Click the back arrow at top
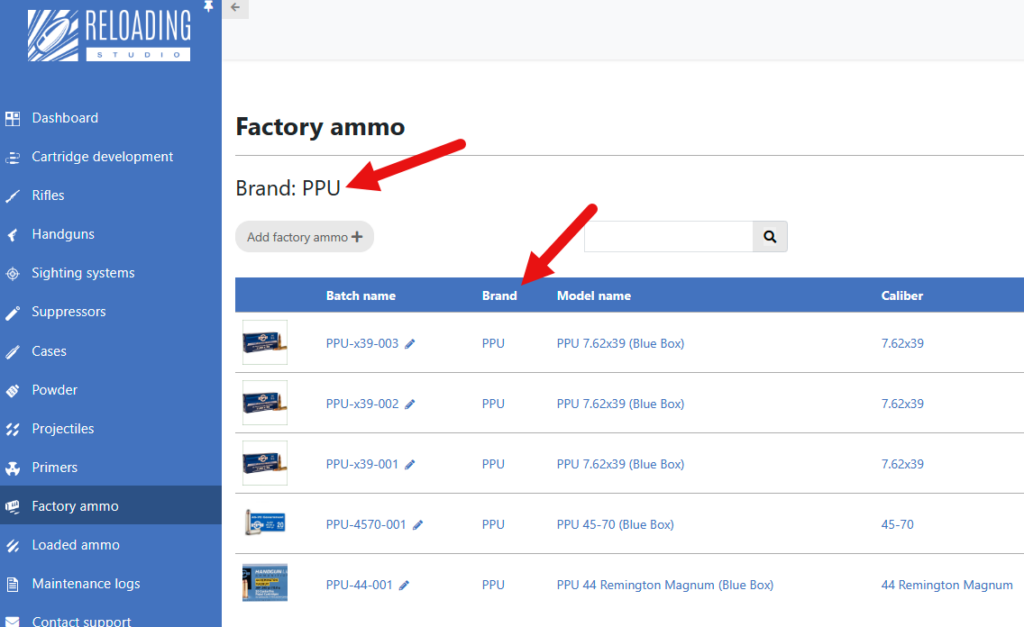The width and height of the screenshot is (1024, 627). [235, 8]
